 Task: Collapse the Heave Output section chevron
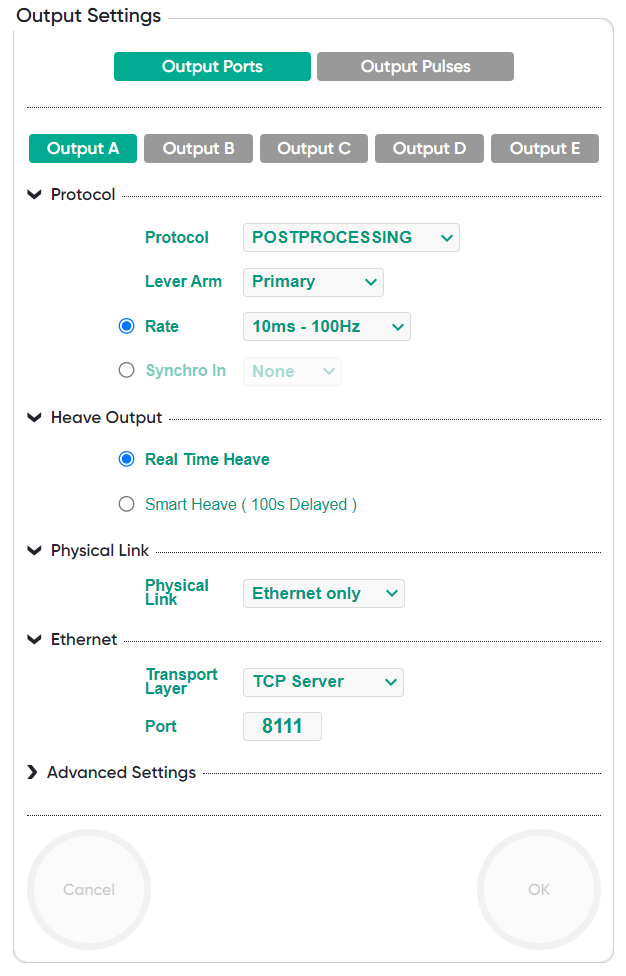click(x=35, y=418)
